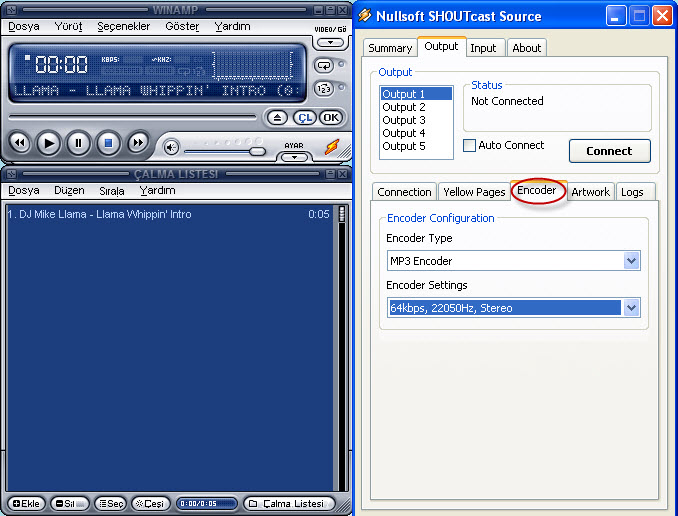Click the playlist vertical scrollbar handle

[342, 214]
